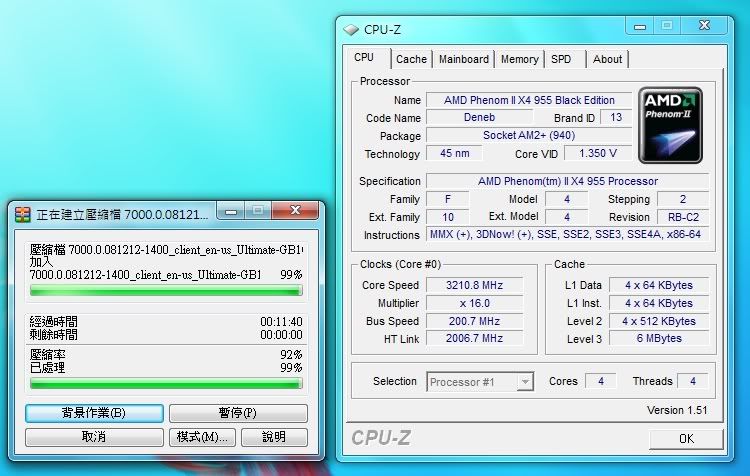Click the CPU-Z title bar icon
Image resolution: width=750 pixels, height=476 pixels.
pos(351,30)
